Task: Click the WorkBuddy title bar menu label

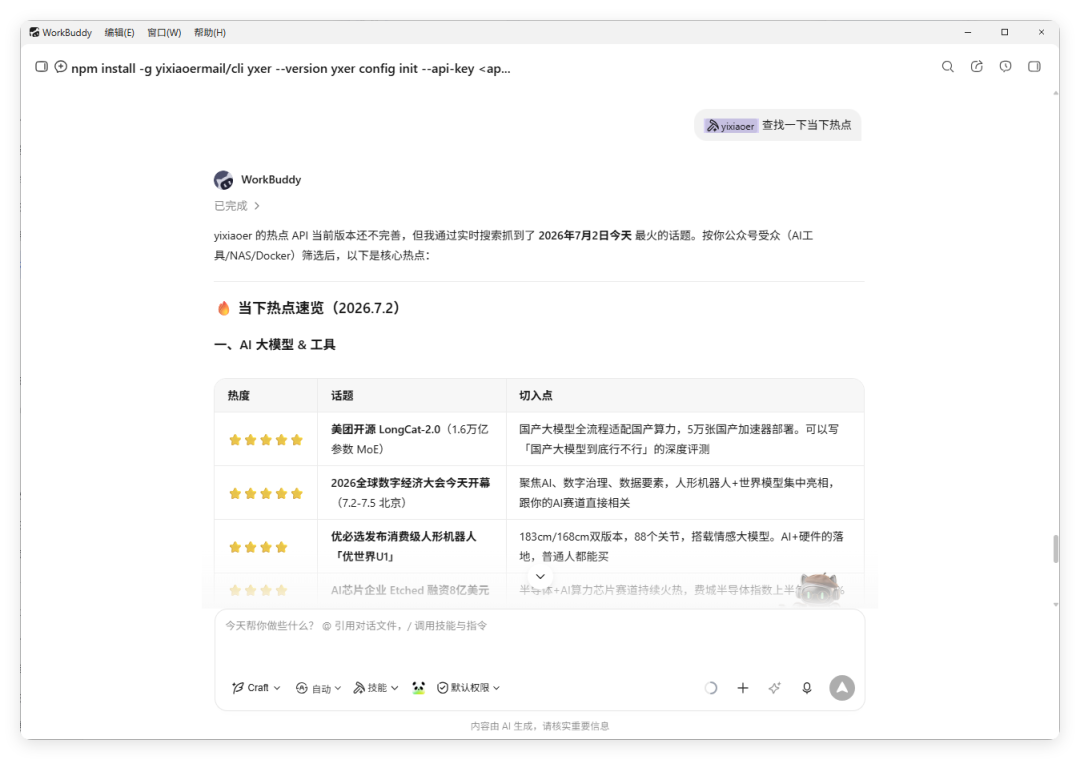Action: pyautogui.click(x=67, y=32)
